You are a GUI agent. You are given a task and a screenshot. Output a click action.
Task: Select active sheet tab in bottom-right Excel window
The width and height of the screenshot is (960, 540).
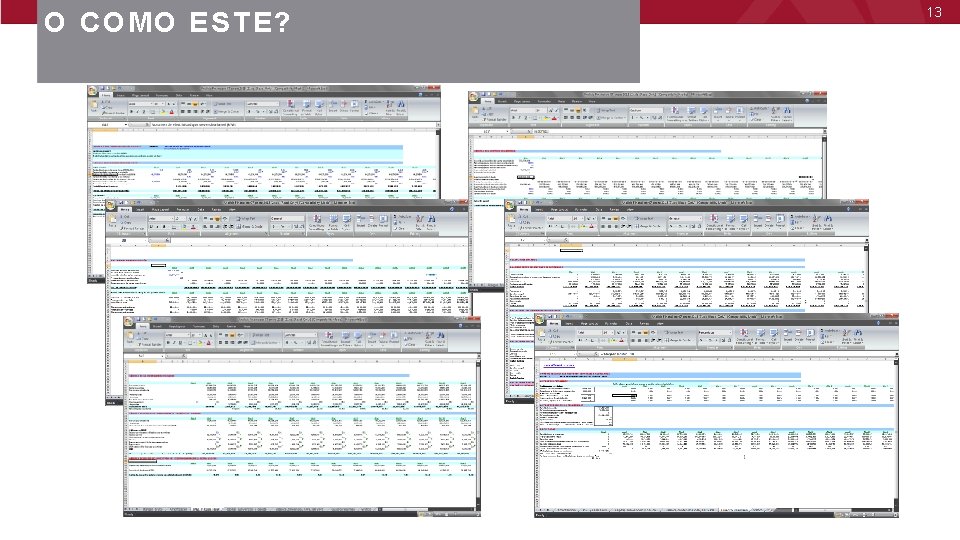pyautogui.click(x=734, y=510)
